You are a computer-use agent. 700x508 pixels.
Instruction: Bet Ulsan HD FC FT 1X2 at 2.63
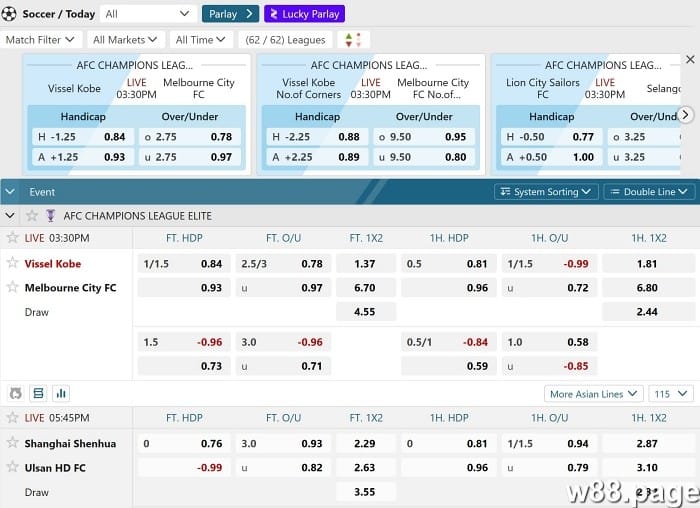[x=366, y=468]
